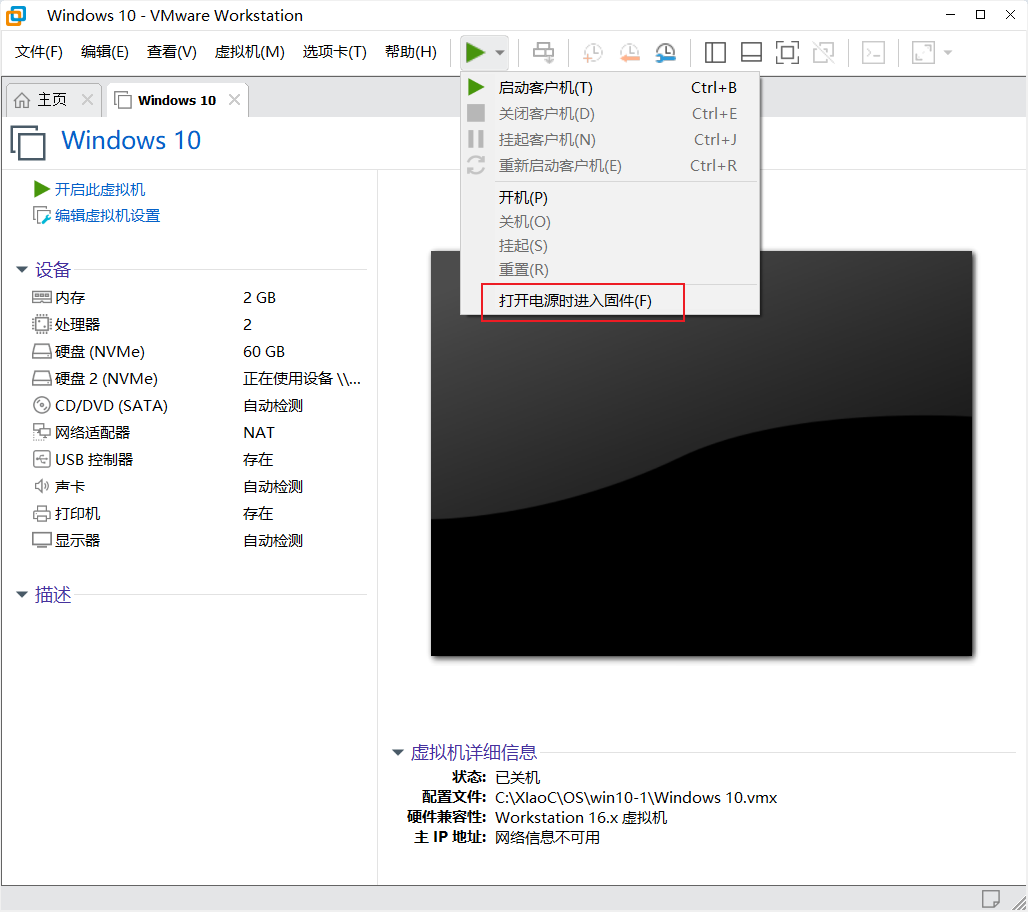
Task: Collapse the 设备 section
Action: 22,269
